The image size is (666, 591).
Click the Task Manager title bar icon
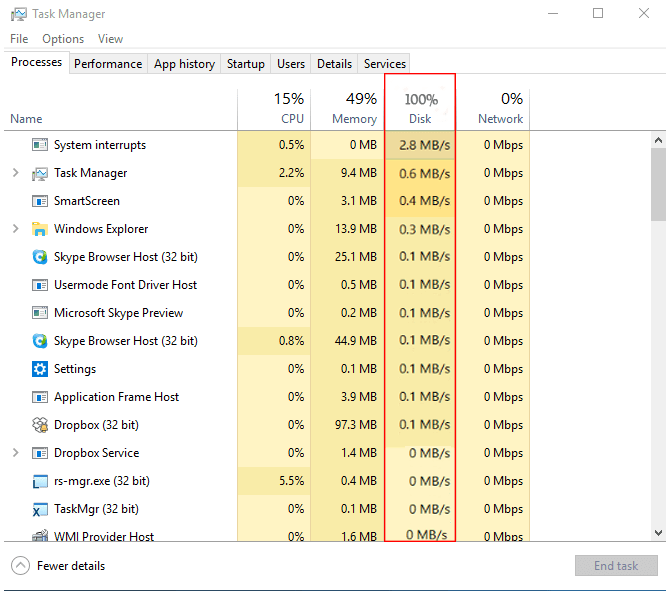[x=19, y=14]
